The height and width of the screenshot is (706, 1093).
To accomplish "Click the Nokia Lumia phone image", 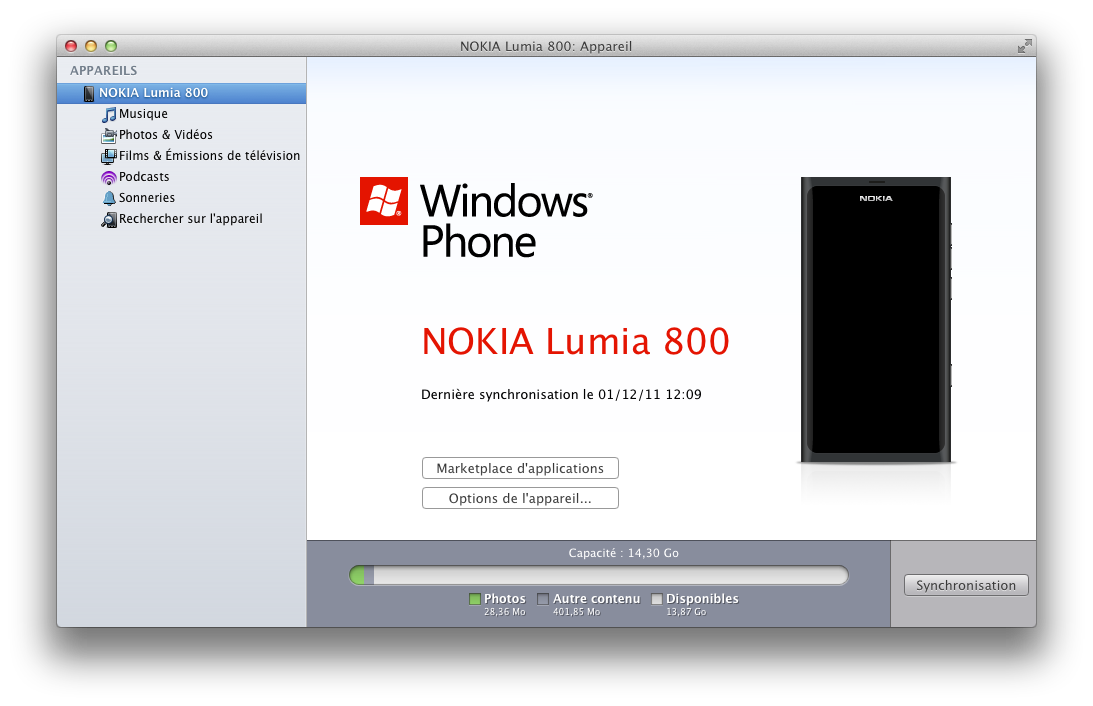I will click(876, 320).
